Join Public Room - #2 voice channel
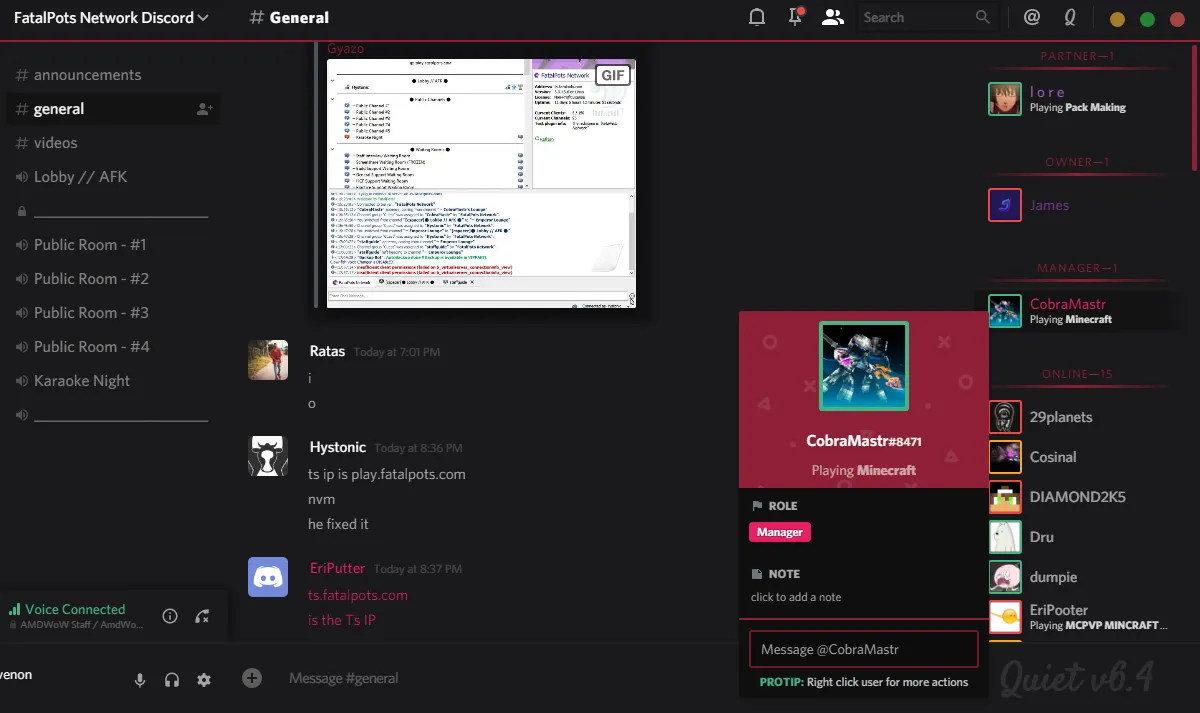Screen dimensions: 1200x713 click(x=111, y=279)
